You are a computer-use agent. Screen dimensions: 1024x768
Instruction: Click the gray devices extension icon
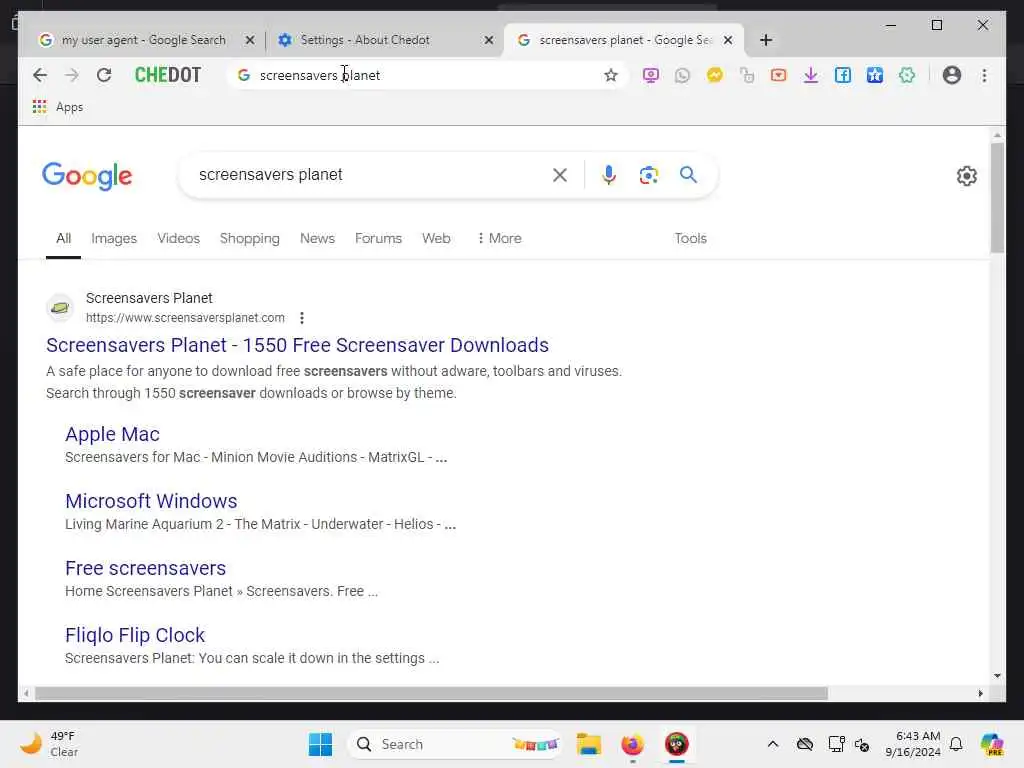[x=746, y=75]
